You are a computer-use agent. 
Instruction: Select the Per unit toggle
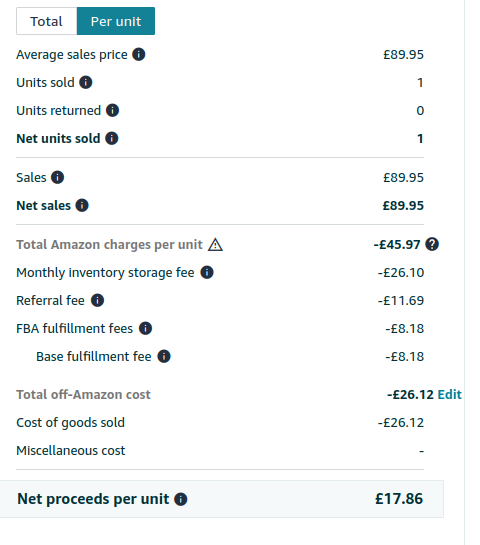coord(116,21)
